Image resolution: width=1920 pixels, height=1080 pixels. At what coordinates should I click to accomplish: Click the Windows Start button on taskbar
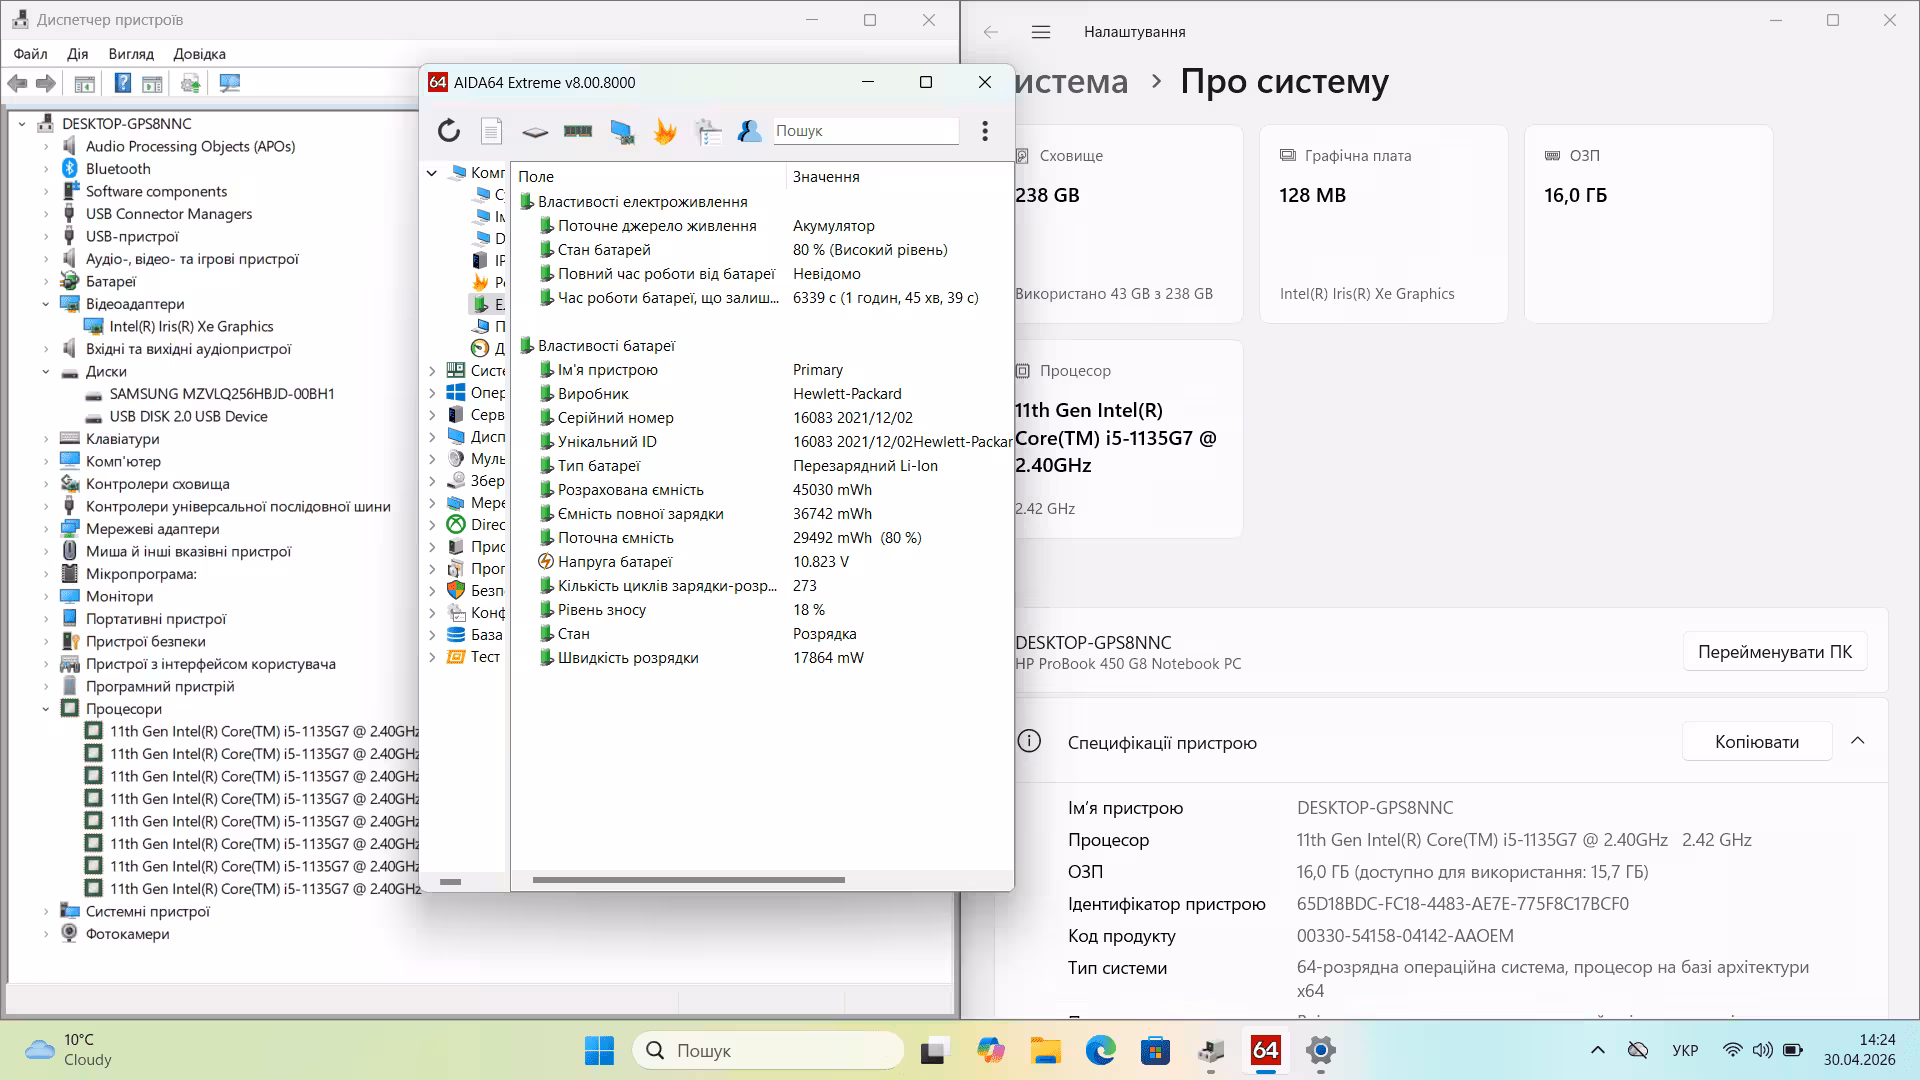[599, 1050]
